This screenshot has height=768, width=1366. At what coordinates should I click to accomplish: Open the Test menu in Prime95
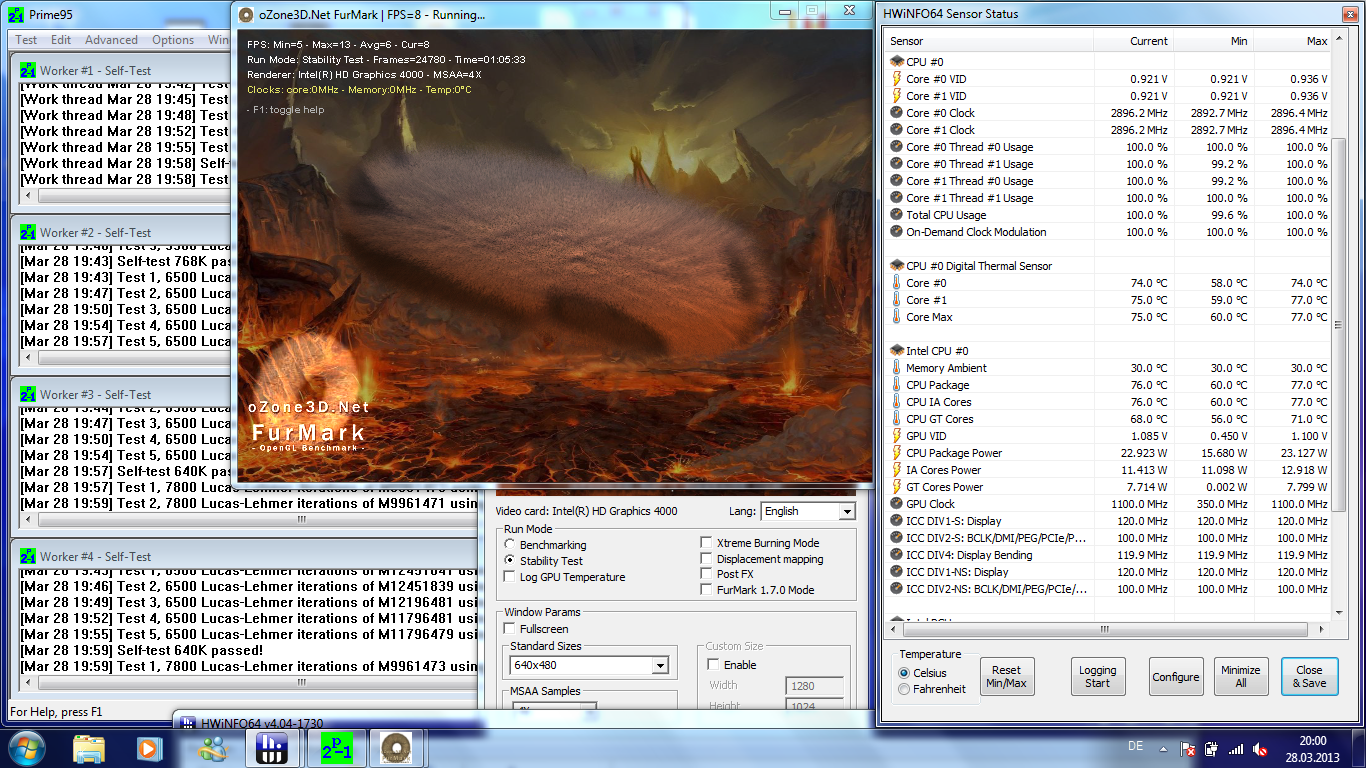pyautogui.click(x=26, y=40)
